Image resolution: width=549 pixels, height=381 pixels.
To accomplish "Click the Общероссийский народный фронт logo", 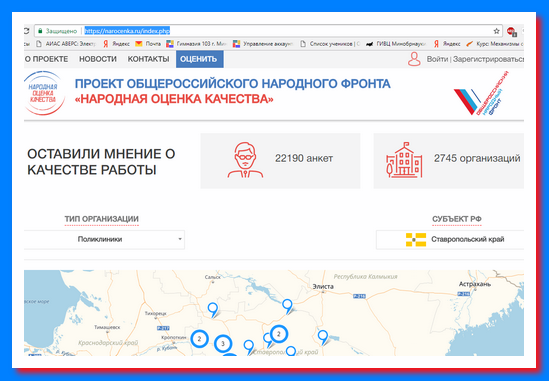I will click(481, 93).
